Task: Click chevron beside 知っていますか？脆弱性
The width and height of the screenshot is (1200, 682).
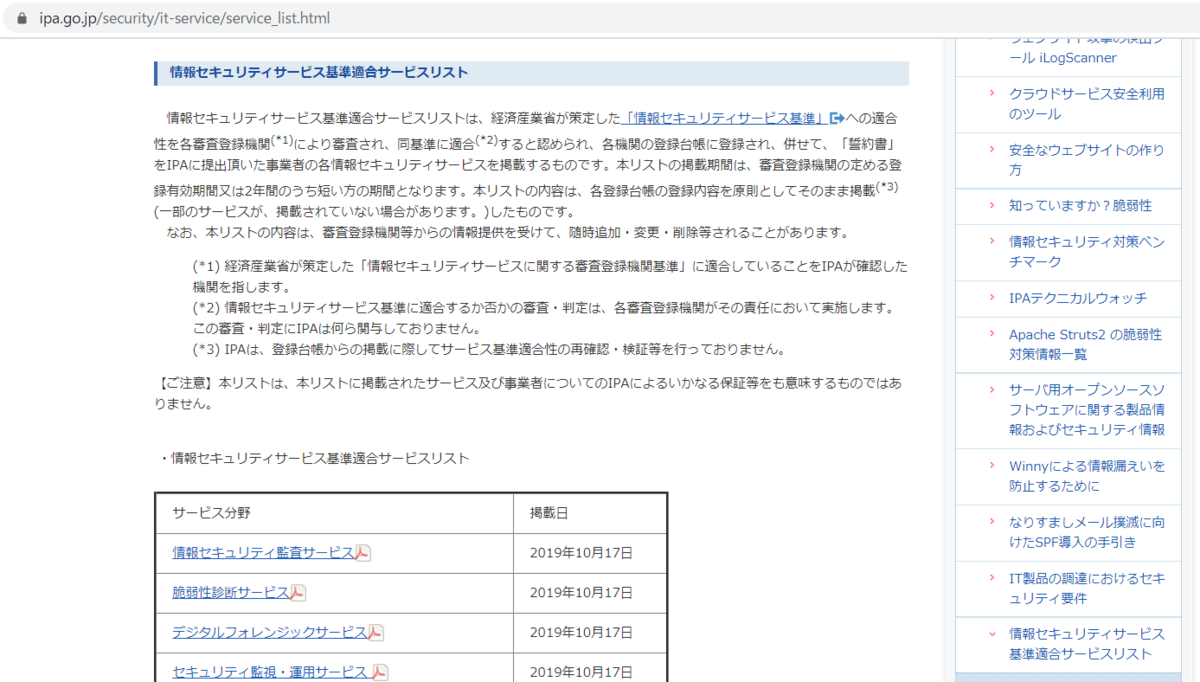Action: click(991, 205)
